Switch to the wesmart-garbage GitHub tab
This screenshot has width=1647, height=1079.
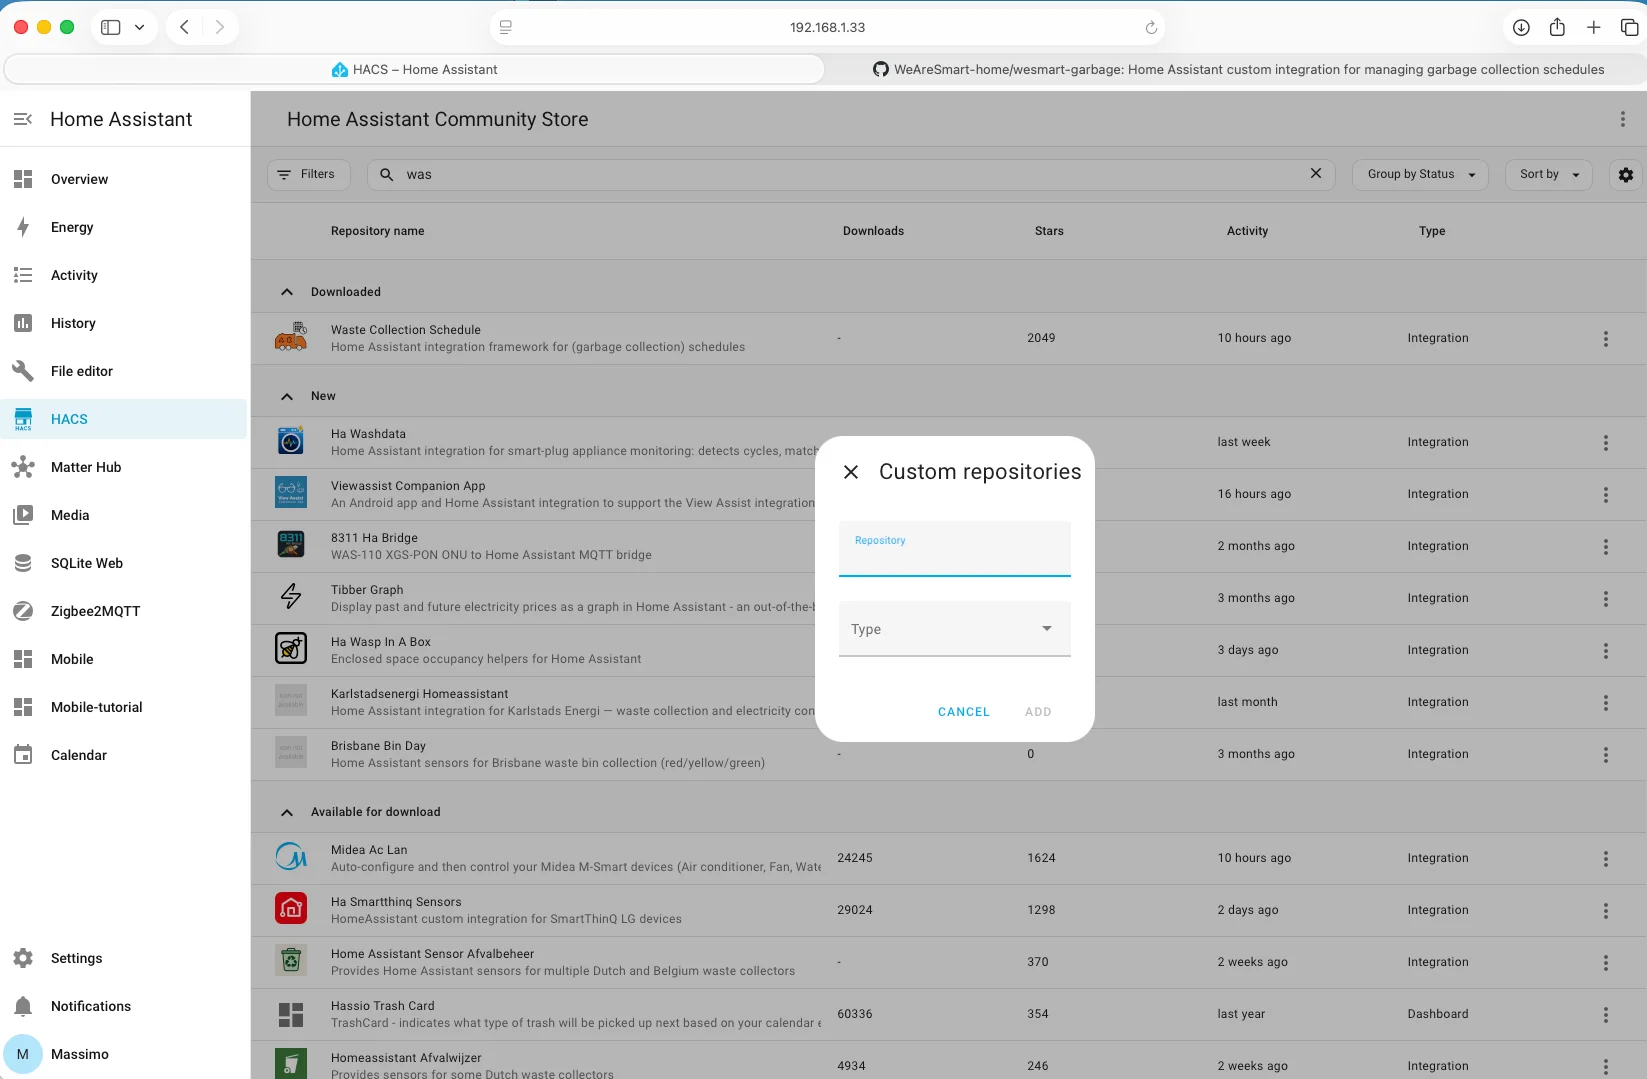[x=1238, y=69]
